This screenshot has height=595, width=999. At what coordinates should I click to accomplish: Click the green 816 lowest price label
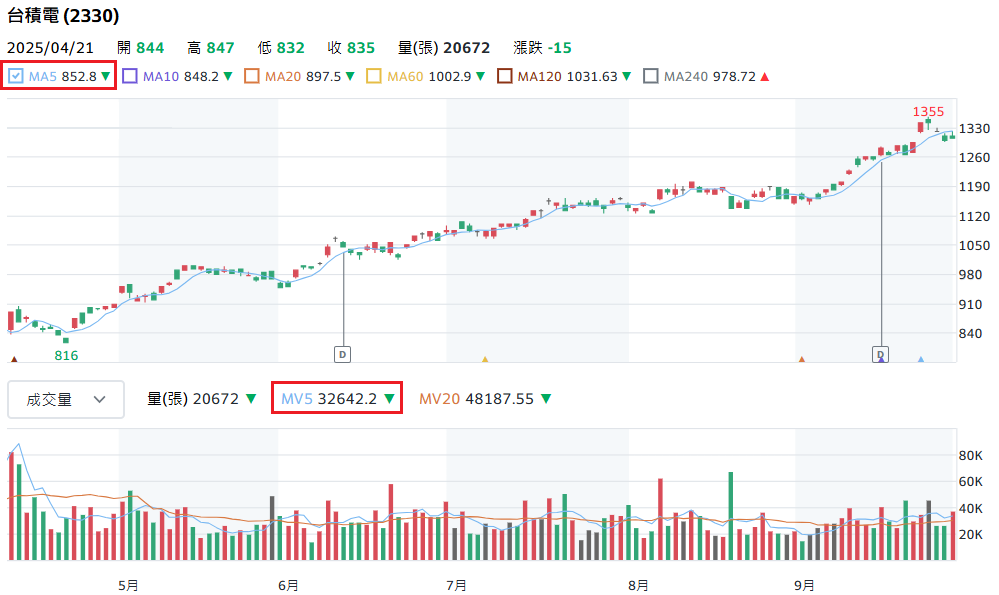click(66, 355)
